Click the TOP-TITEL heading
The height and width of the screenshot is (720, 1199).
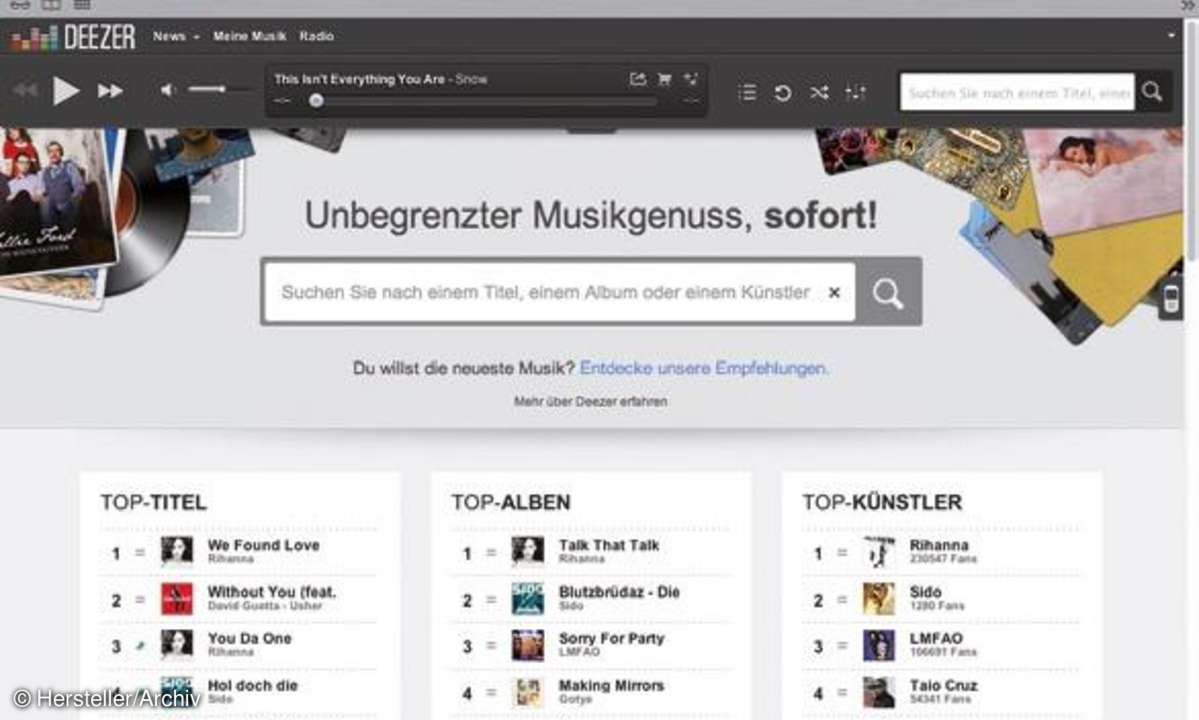point(154,502)
